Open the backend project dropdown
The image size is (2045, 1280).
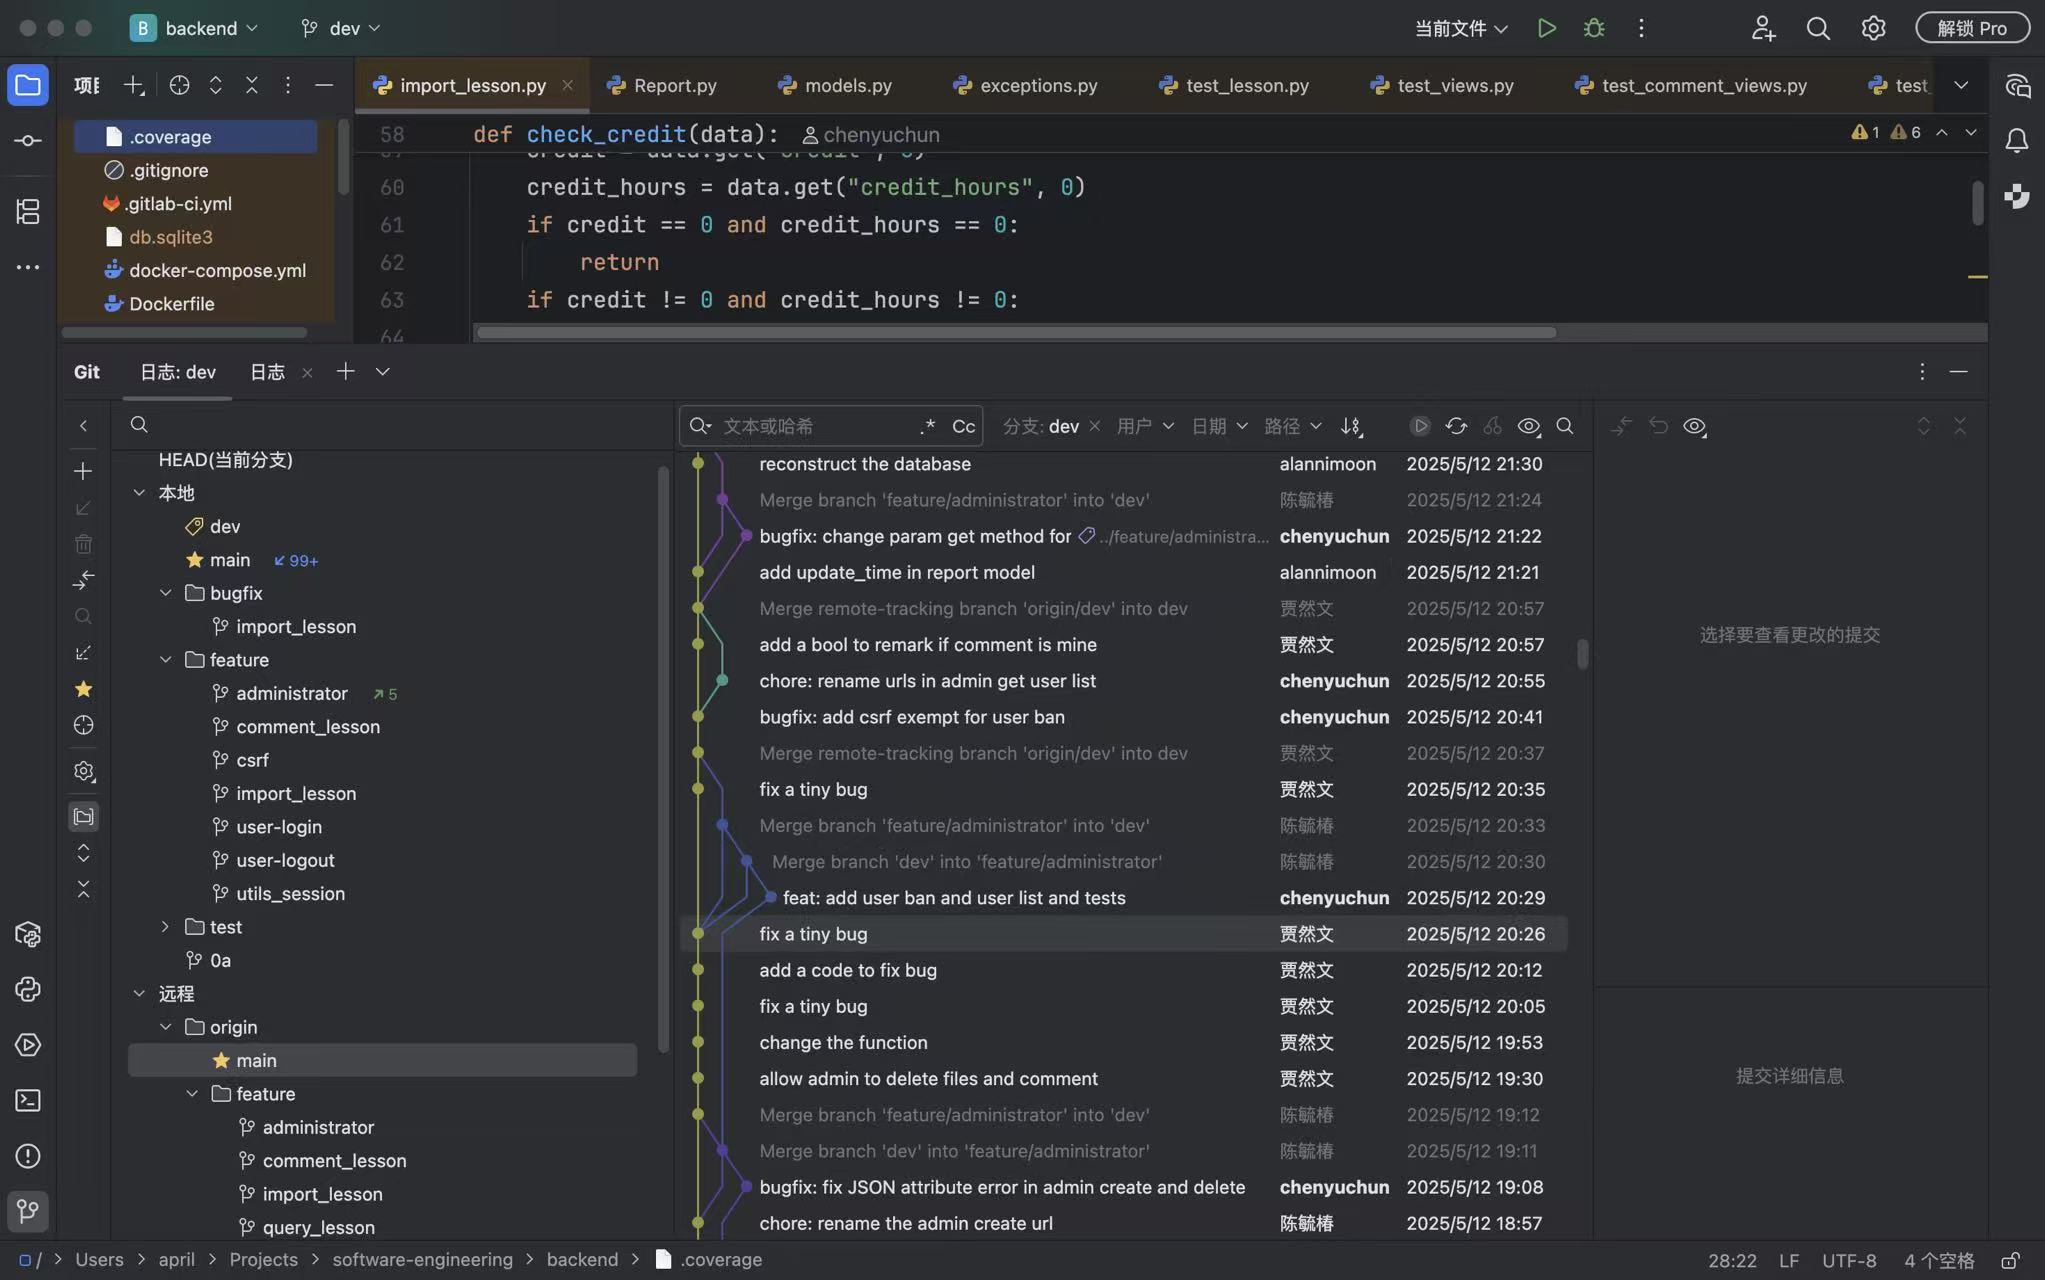coord(194,28)
